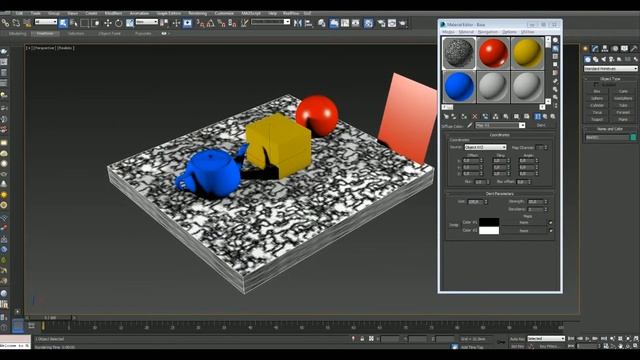640x360 pixels.
Task: Click the white Color #2 swatch
Action: [489, 231]
